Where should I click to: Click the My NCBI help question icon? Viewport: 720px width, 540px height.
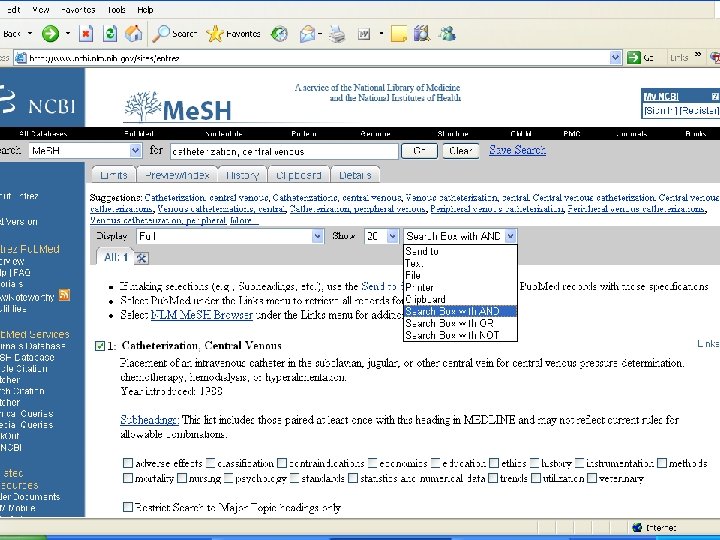715,96
